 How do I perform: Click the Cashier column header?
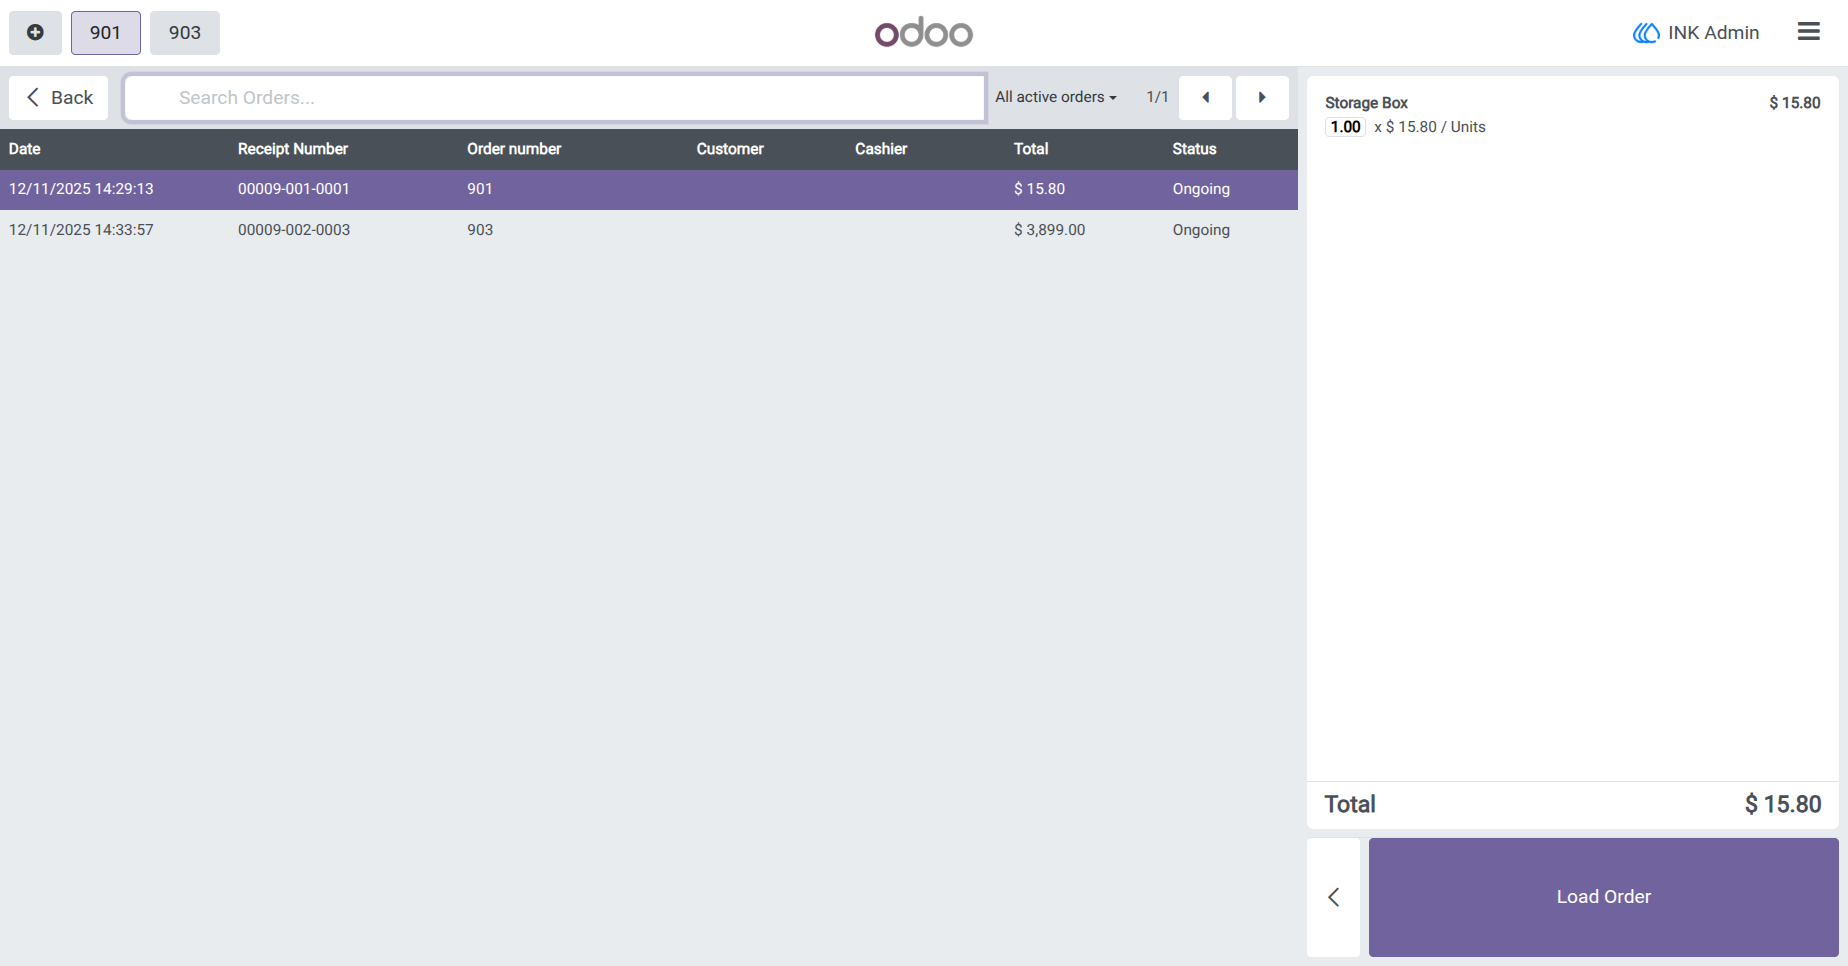[x=881, y=149]
